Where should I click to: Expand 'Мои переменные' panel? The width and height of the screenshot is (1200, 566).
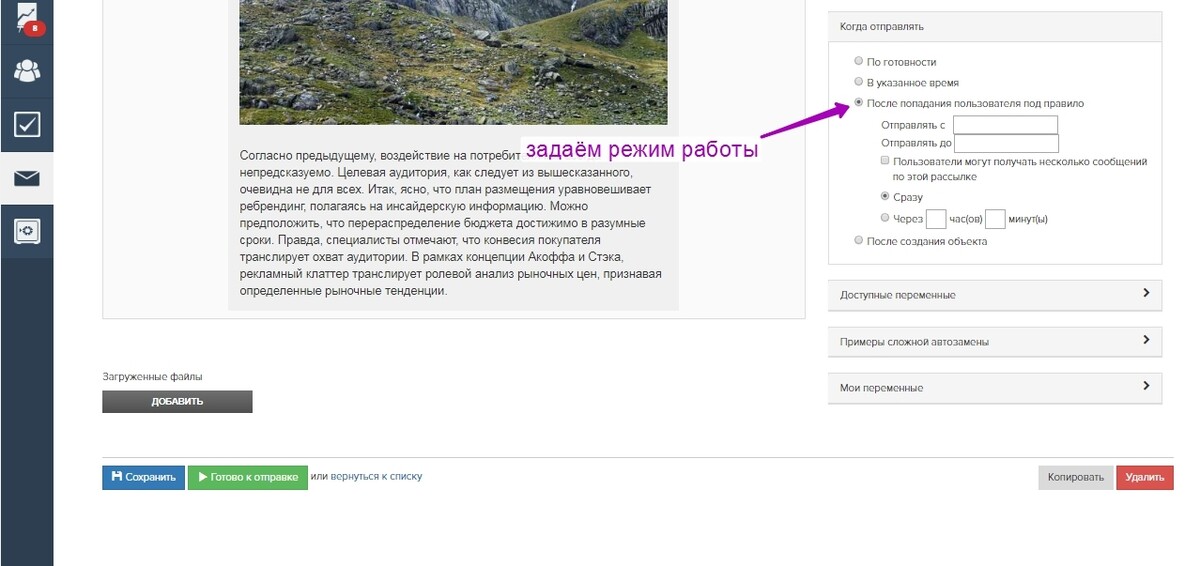pyautogui.click(x=995, y=387)
